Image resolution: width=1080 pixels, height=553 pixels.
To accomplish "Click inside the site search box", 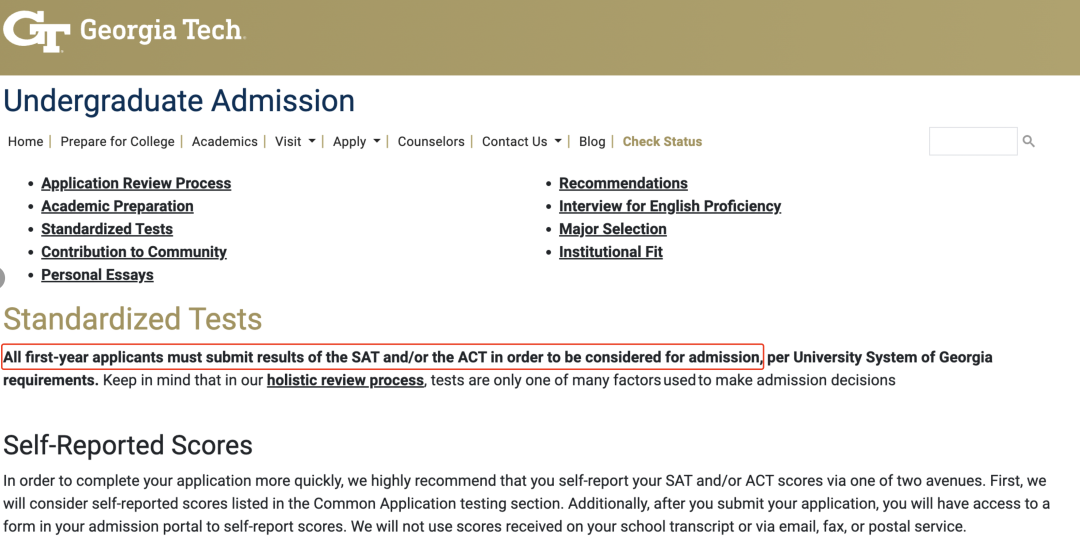I will [x=972, y=142].
